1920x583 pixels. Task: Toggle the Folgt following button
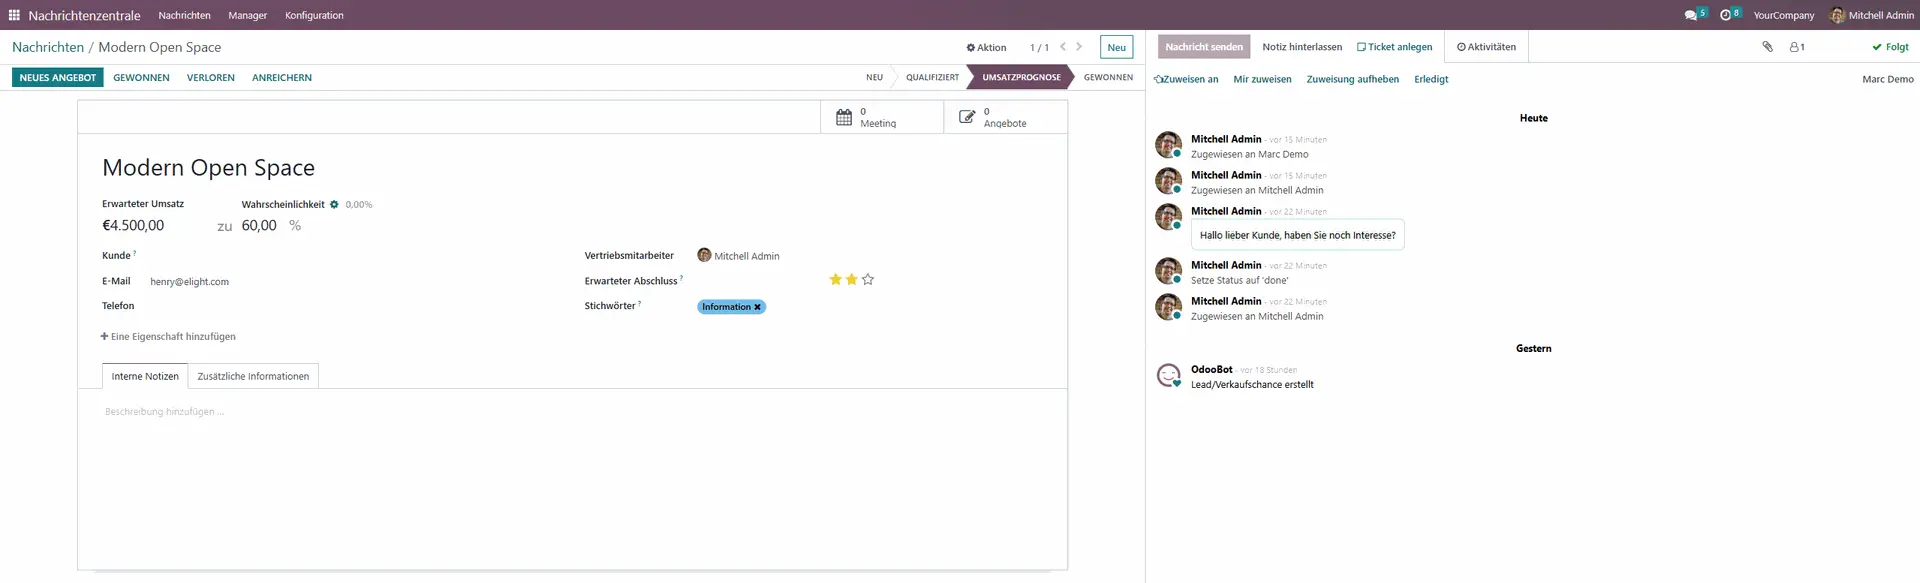coord(1890,47)
